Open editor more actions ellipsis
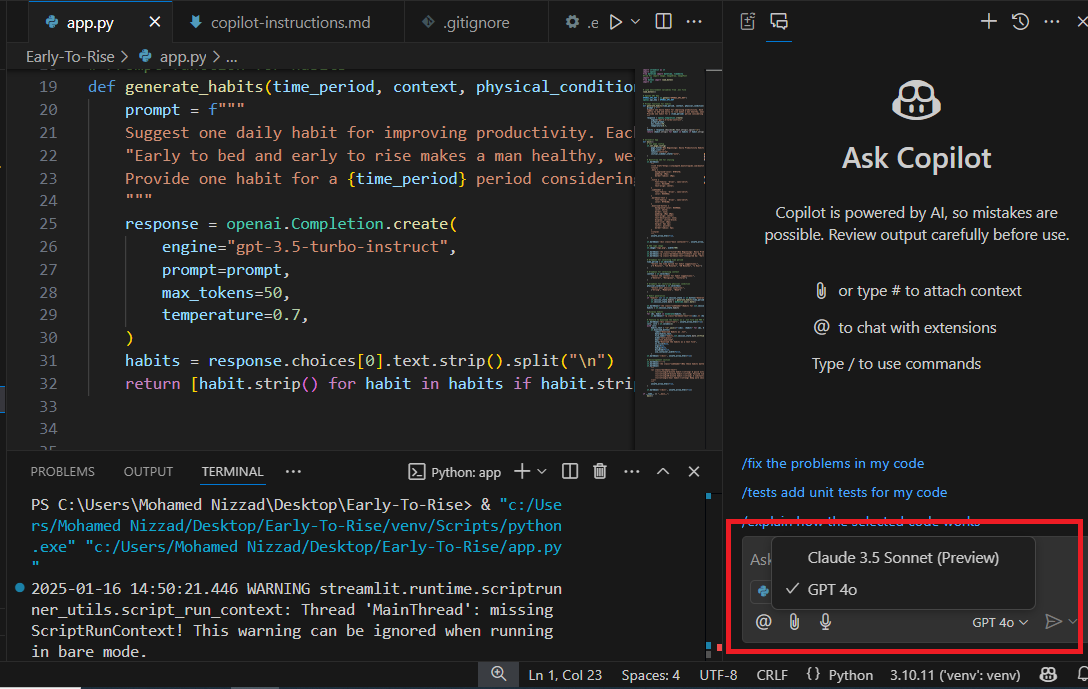This screenshot has width=1088, height=689. point(694,22)
